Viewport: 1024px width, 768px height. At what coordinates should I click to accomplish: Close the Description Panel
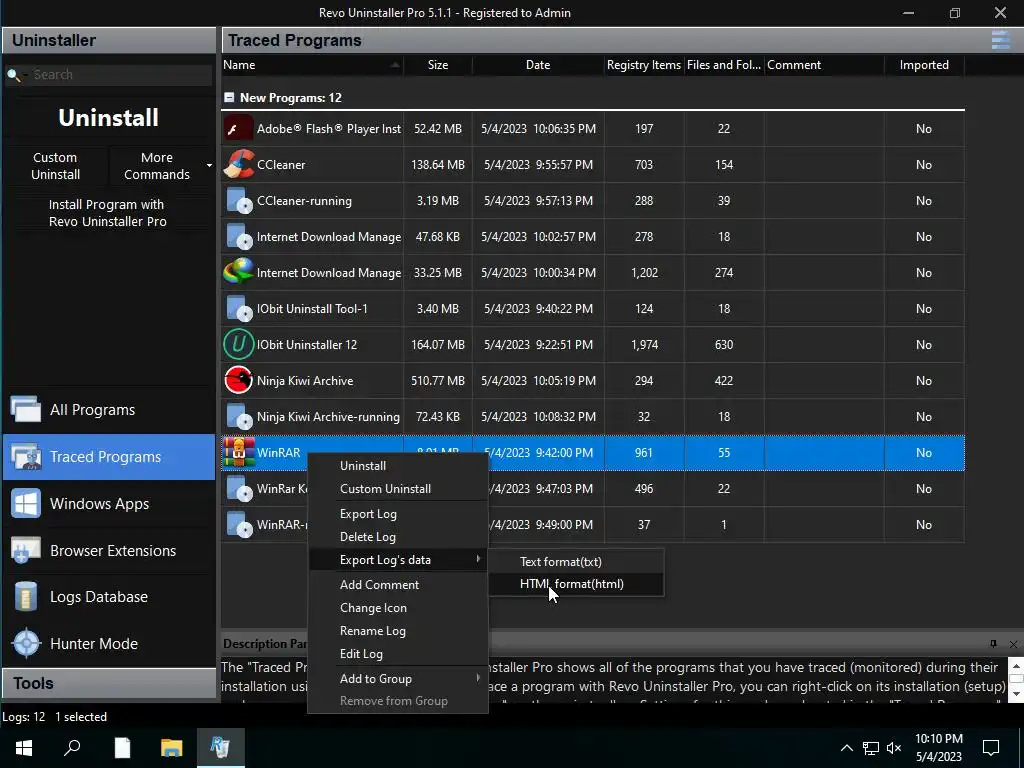point(1013,645)
